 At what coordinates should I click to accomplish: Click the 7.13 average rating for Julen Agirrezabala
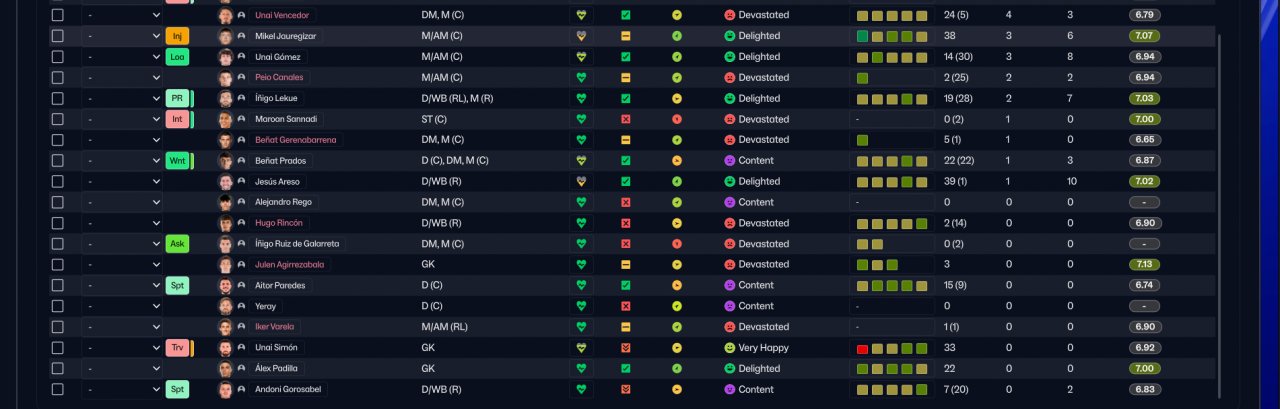[1144, 265]
